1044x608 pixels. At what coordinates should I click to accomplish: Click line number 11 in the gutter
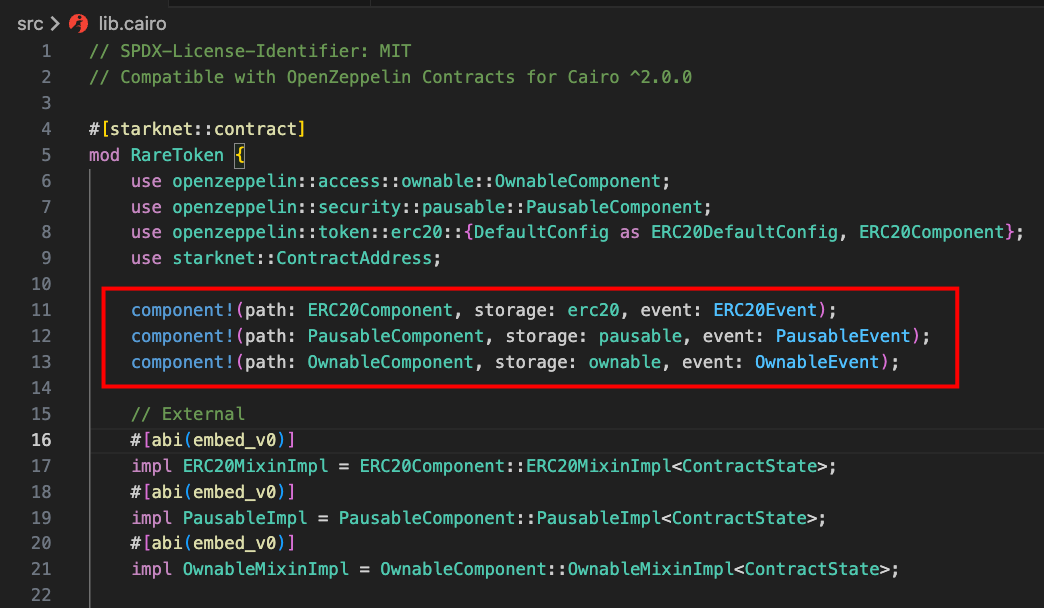click(41, 310)
